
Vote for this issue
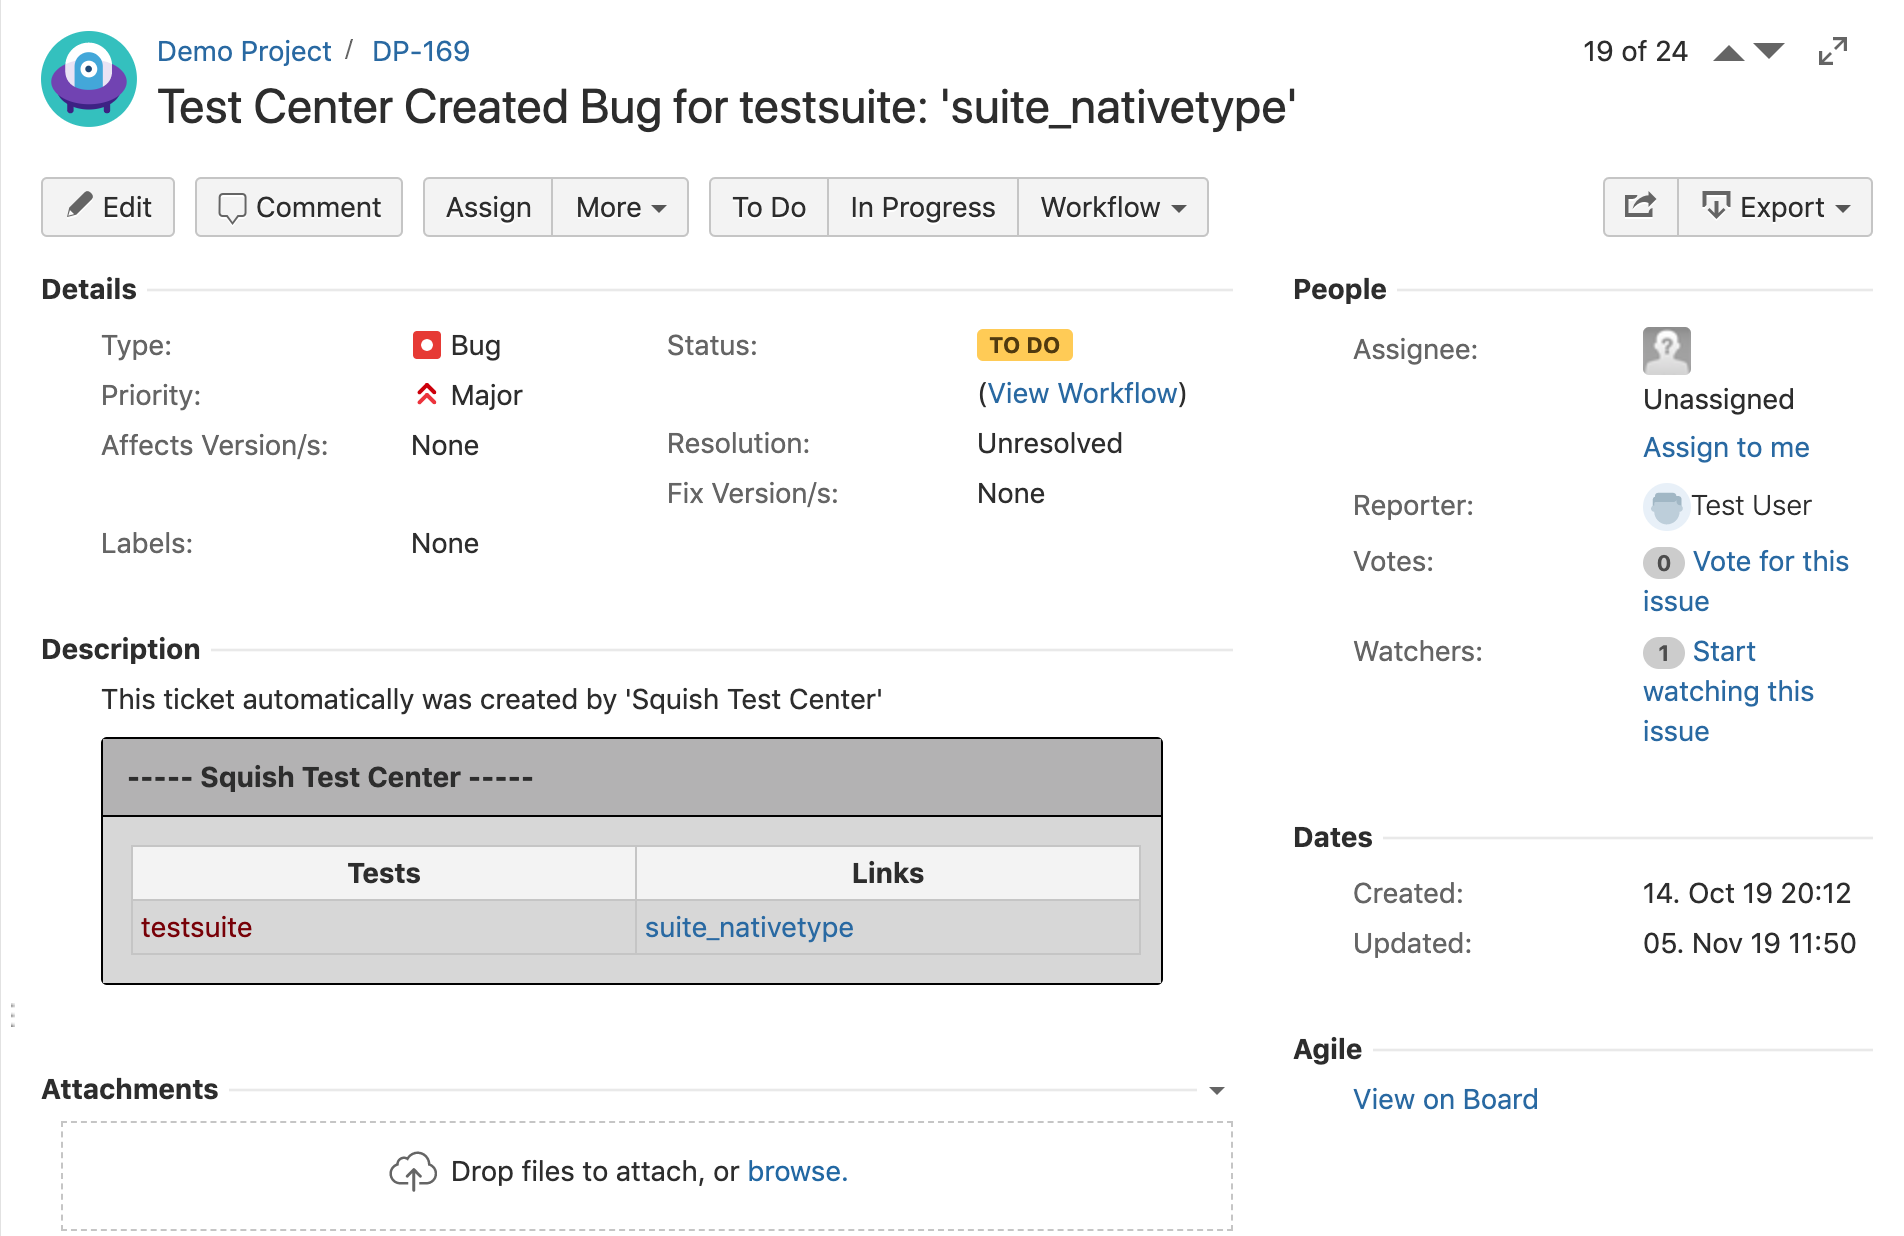(x=1769, y=562)
